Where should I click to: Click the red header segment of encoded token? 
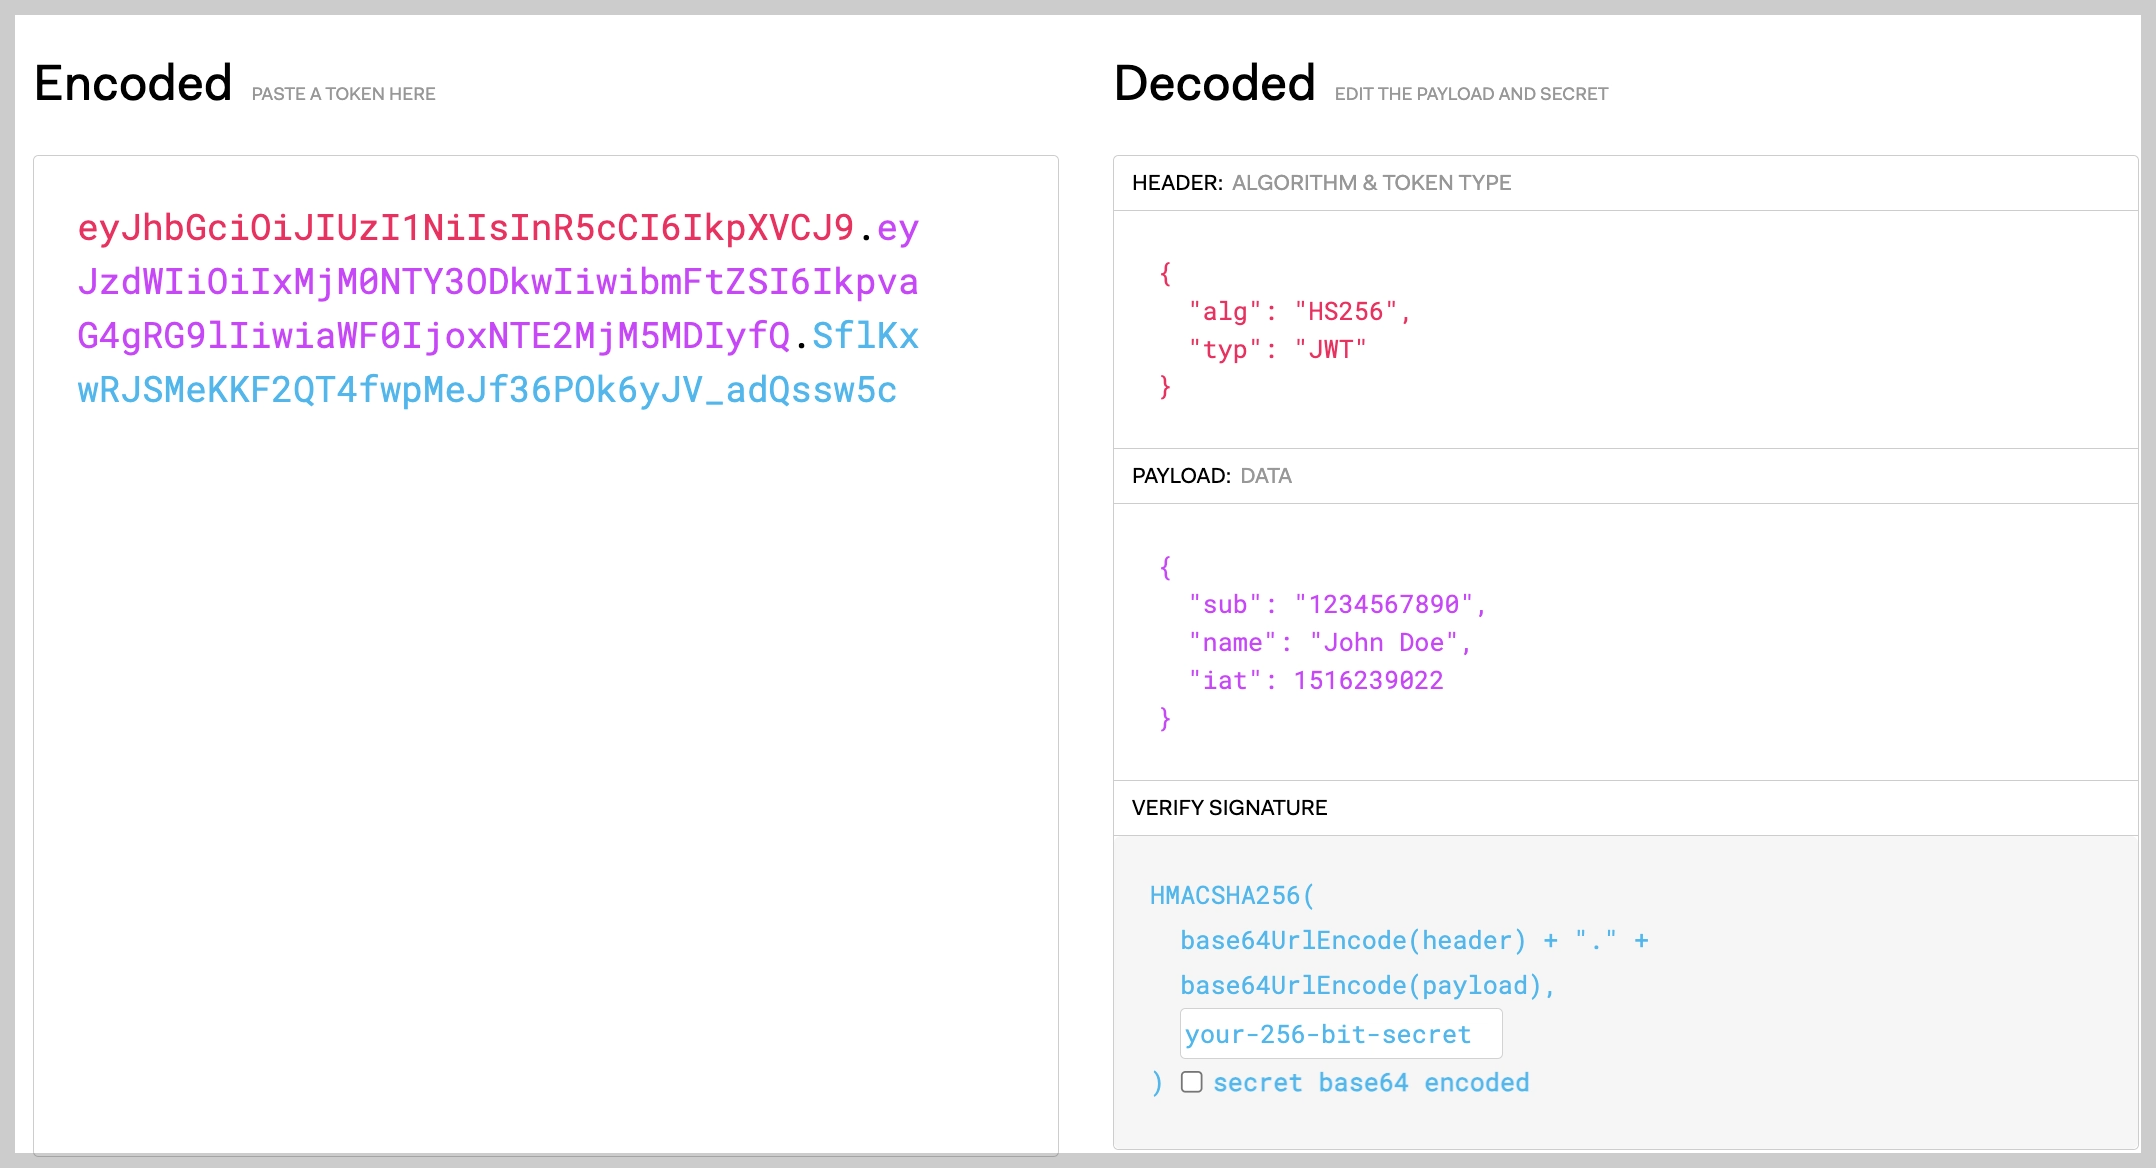465,228
